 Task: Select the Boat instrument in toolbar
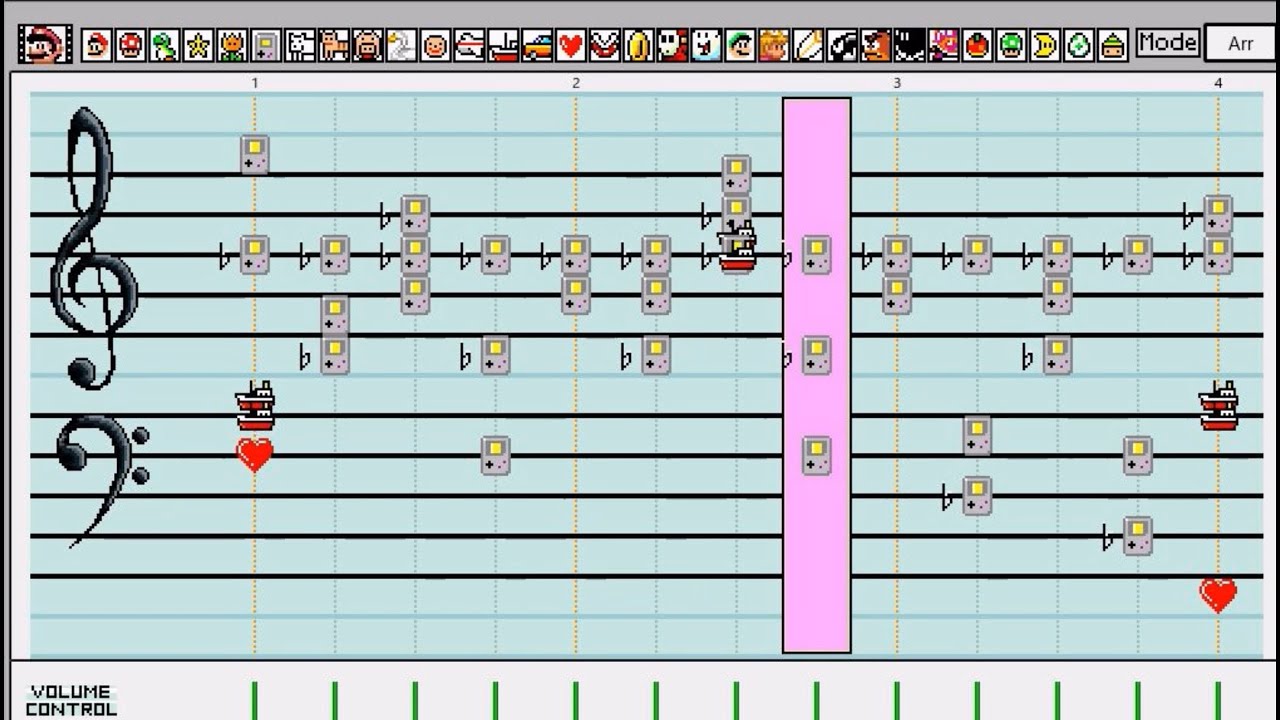[x=503, y=45]
